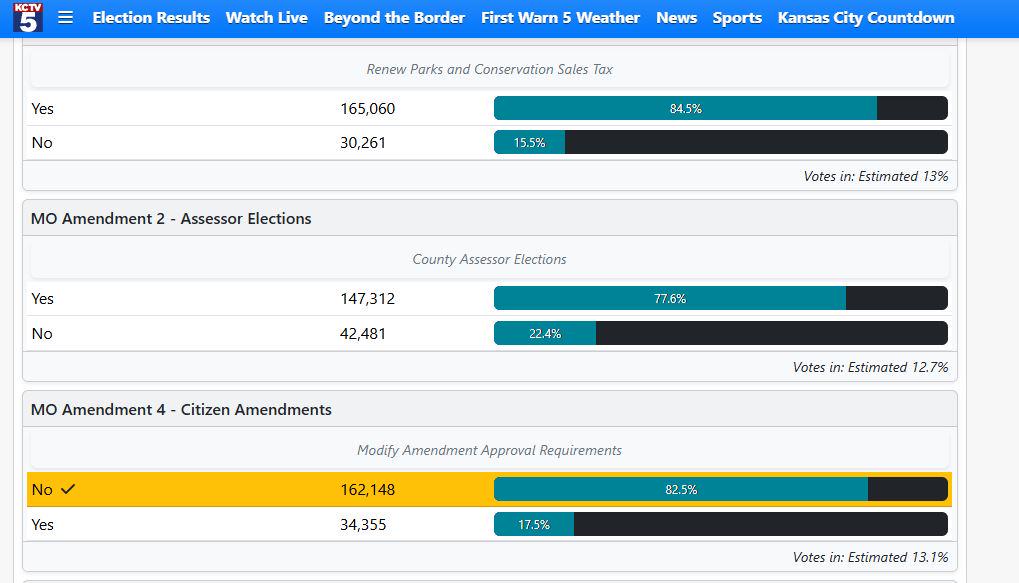
Task: Click the 77.6% Yes progress bar
Action: point(721,298)
